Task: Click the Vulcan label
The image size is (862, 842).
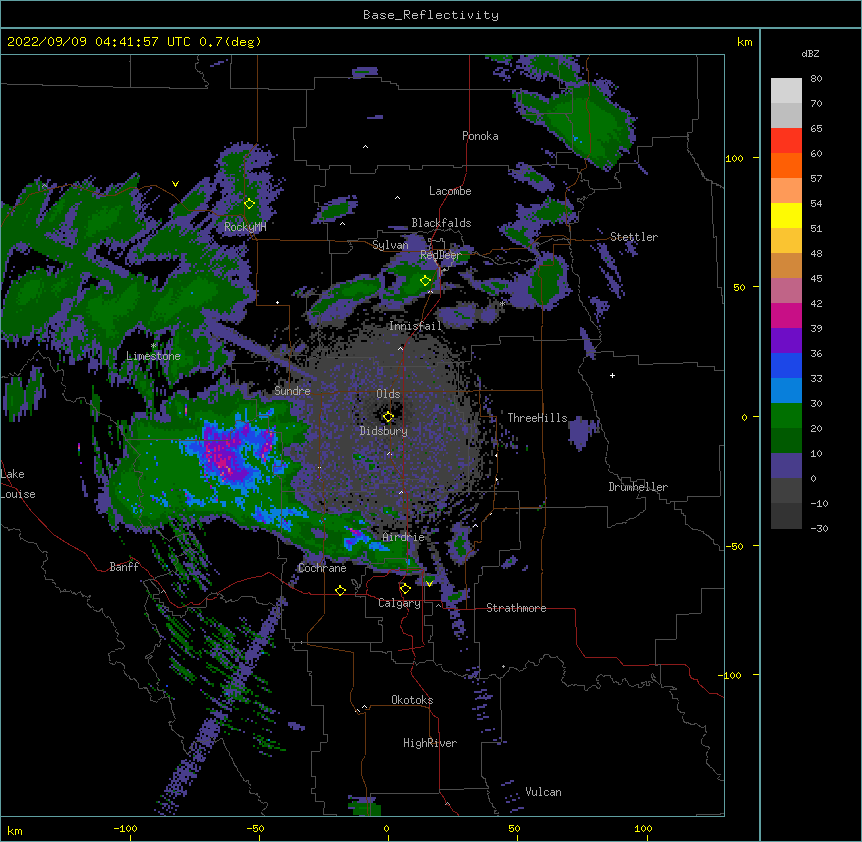Action: 543,792
